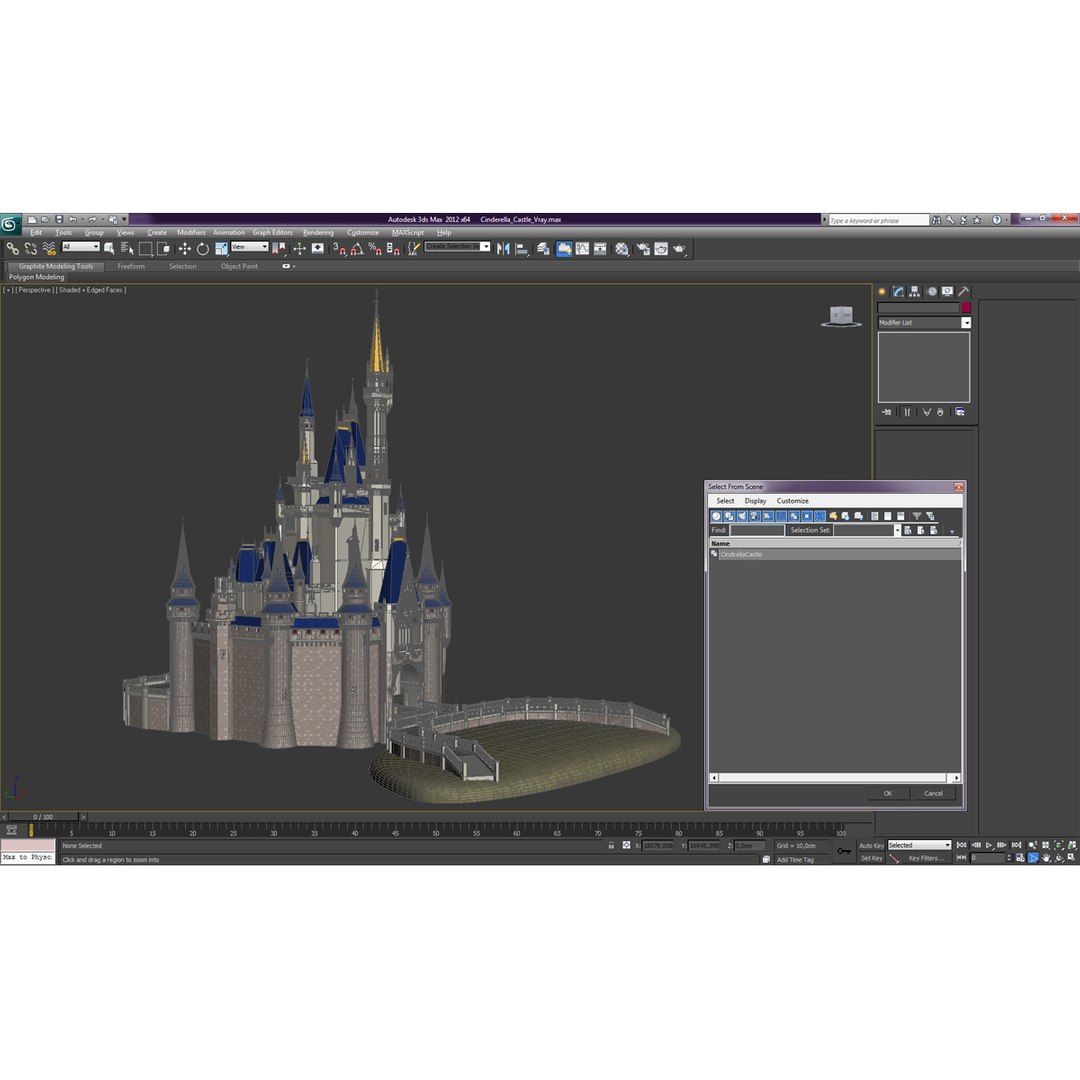Activate the Select and Move tool
1080x1080 pixels.
pyautogui.click(x=185, y=249)
